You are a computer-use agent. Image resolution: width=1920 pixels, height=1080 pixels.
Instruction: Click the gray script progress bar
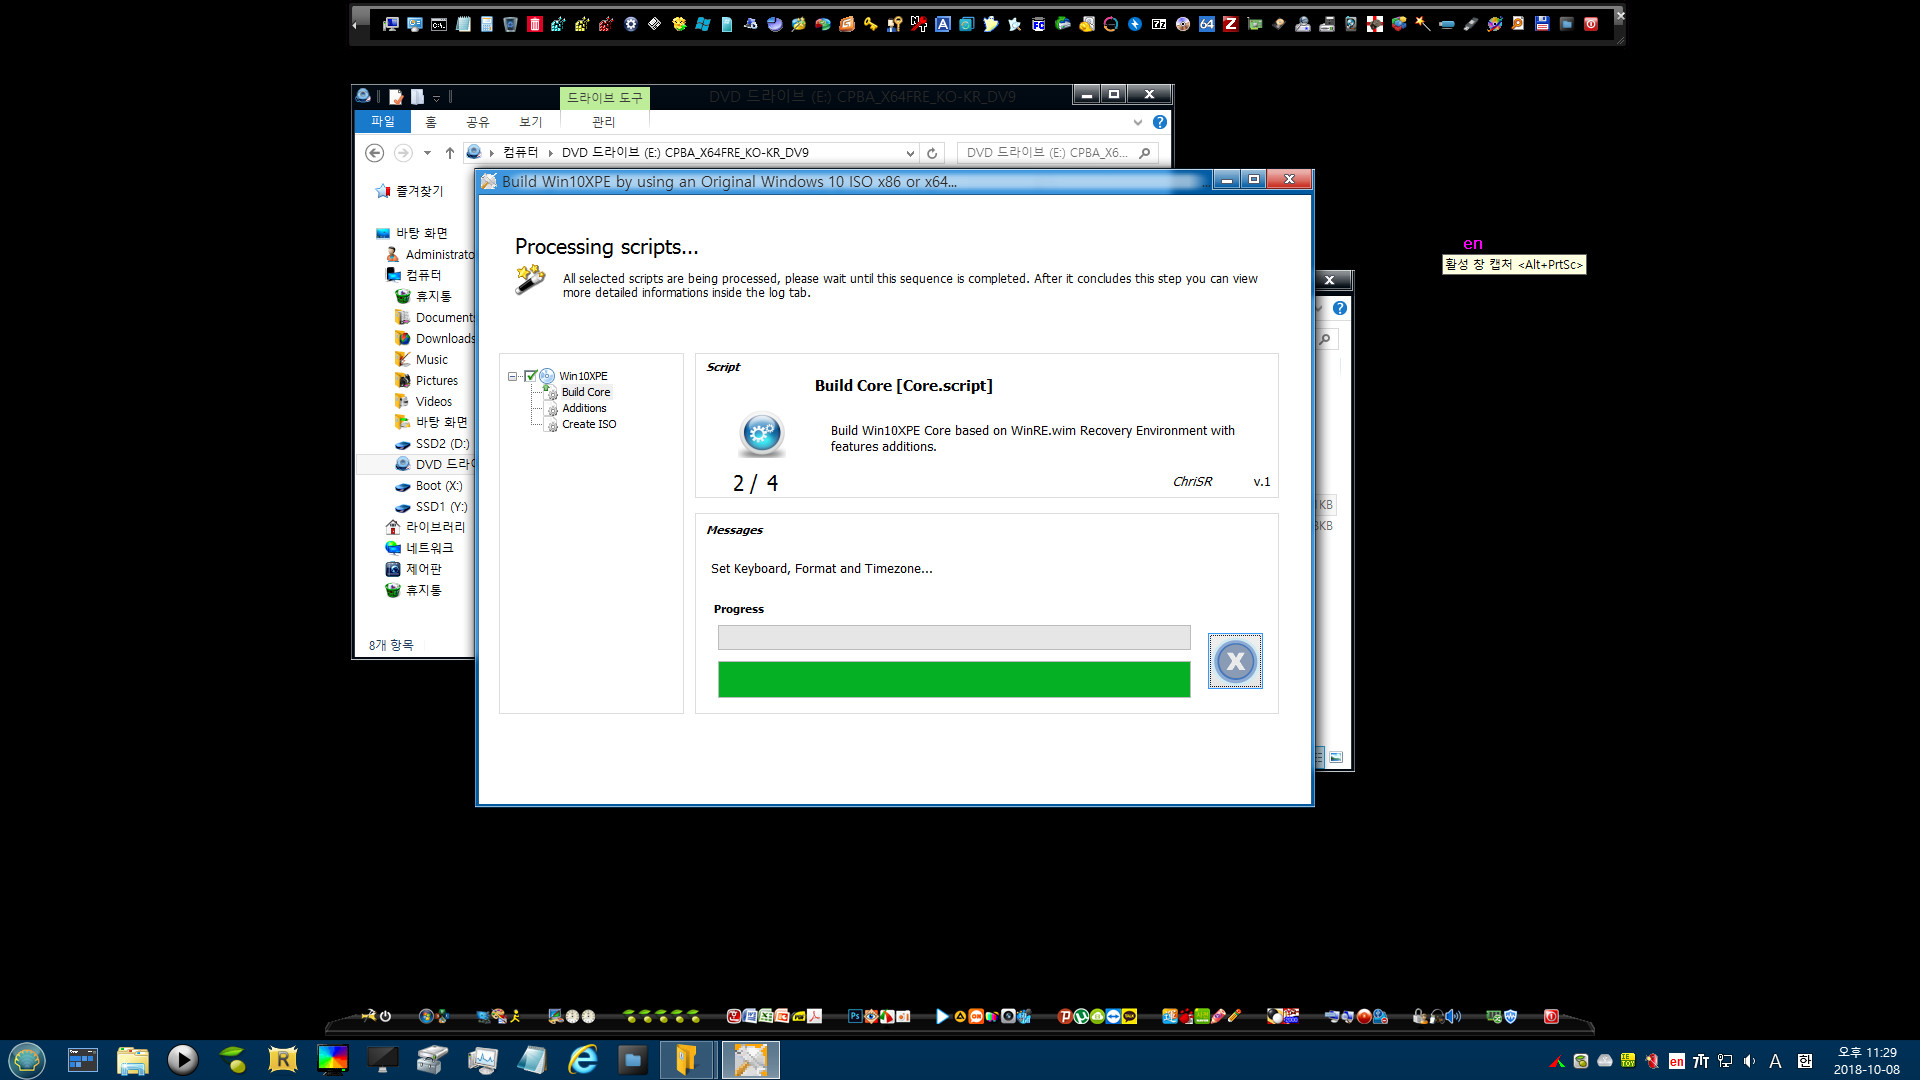pyautogui.click(x=954, y=637)
